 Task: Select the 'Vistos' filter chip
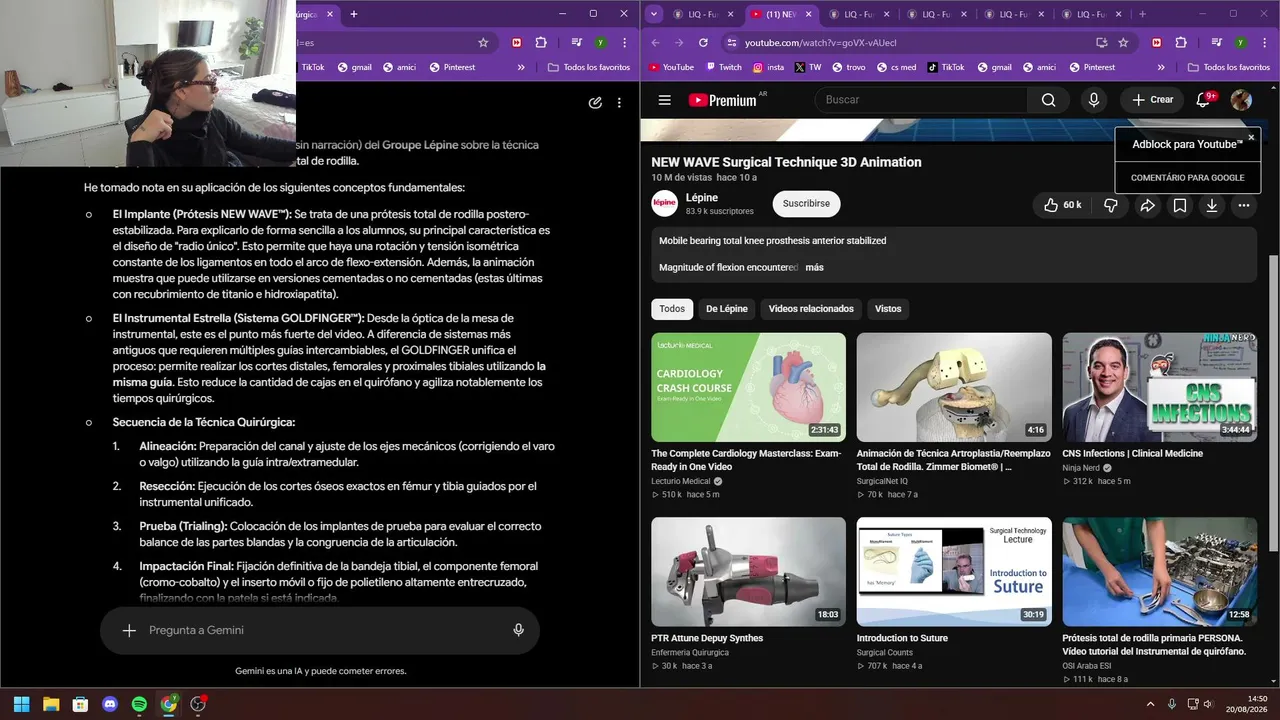coord(888,309)
